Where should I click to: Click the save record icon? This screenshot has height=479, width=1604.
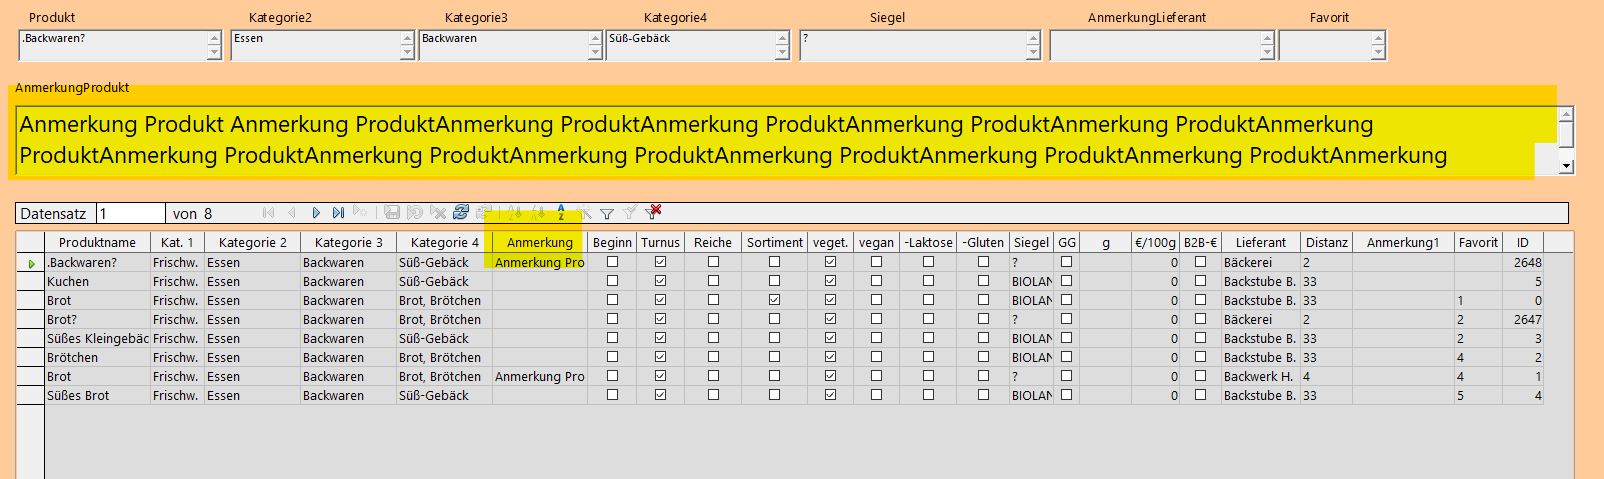point(392,213)
